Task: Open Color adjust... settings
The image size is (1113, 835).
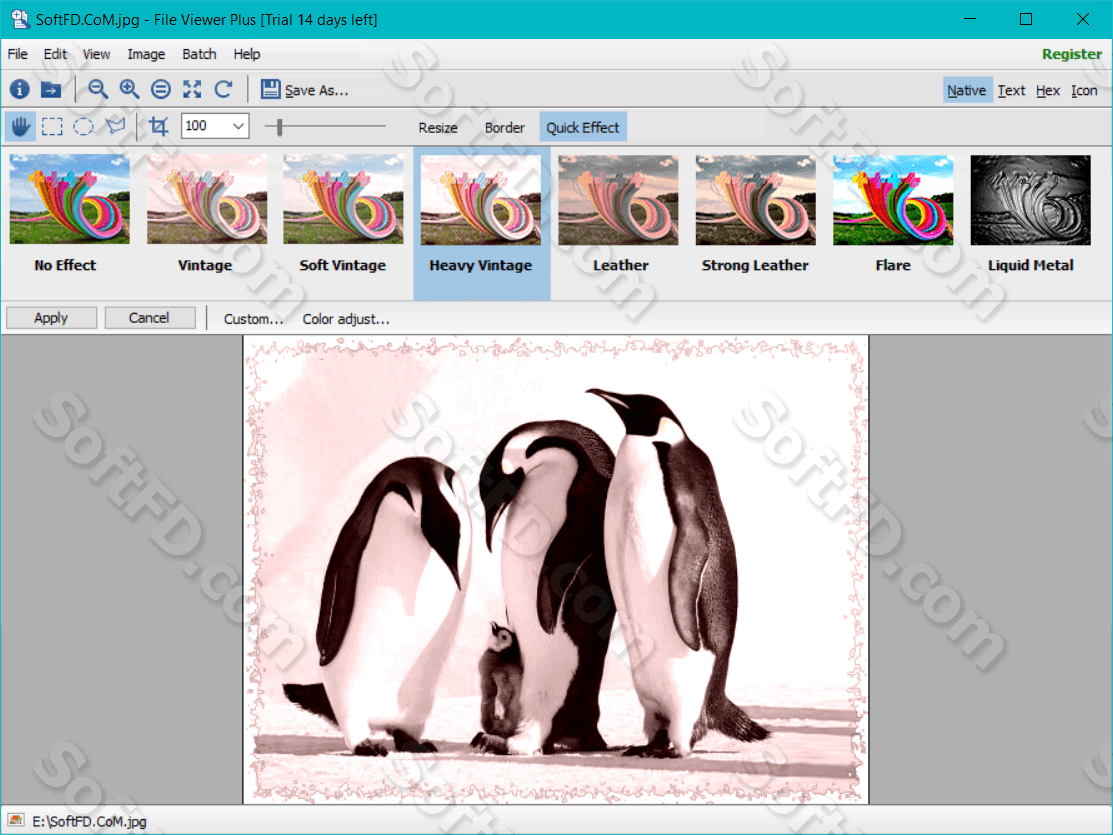Action: click(x=346, y=320)
